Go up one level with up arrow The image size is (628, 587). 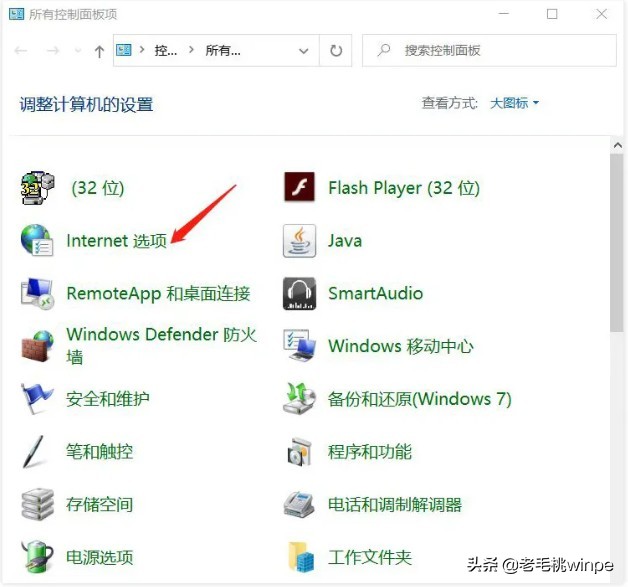(x=99, y=51)
